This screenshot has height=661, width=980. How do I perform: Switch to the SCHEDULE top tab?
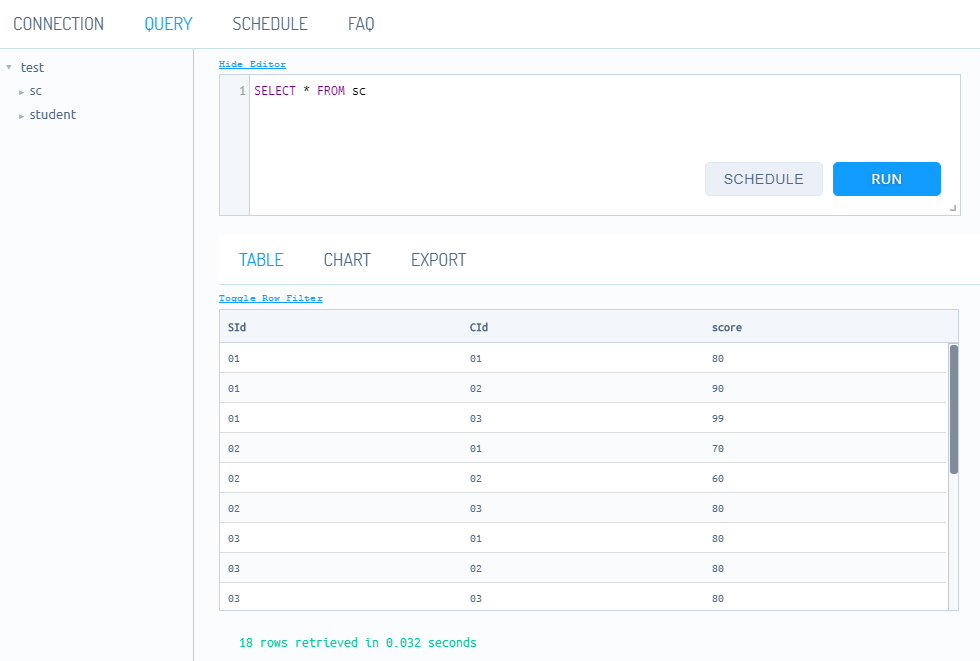pos(270,24)
